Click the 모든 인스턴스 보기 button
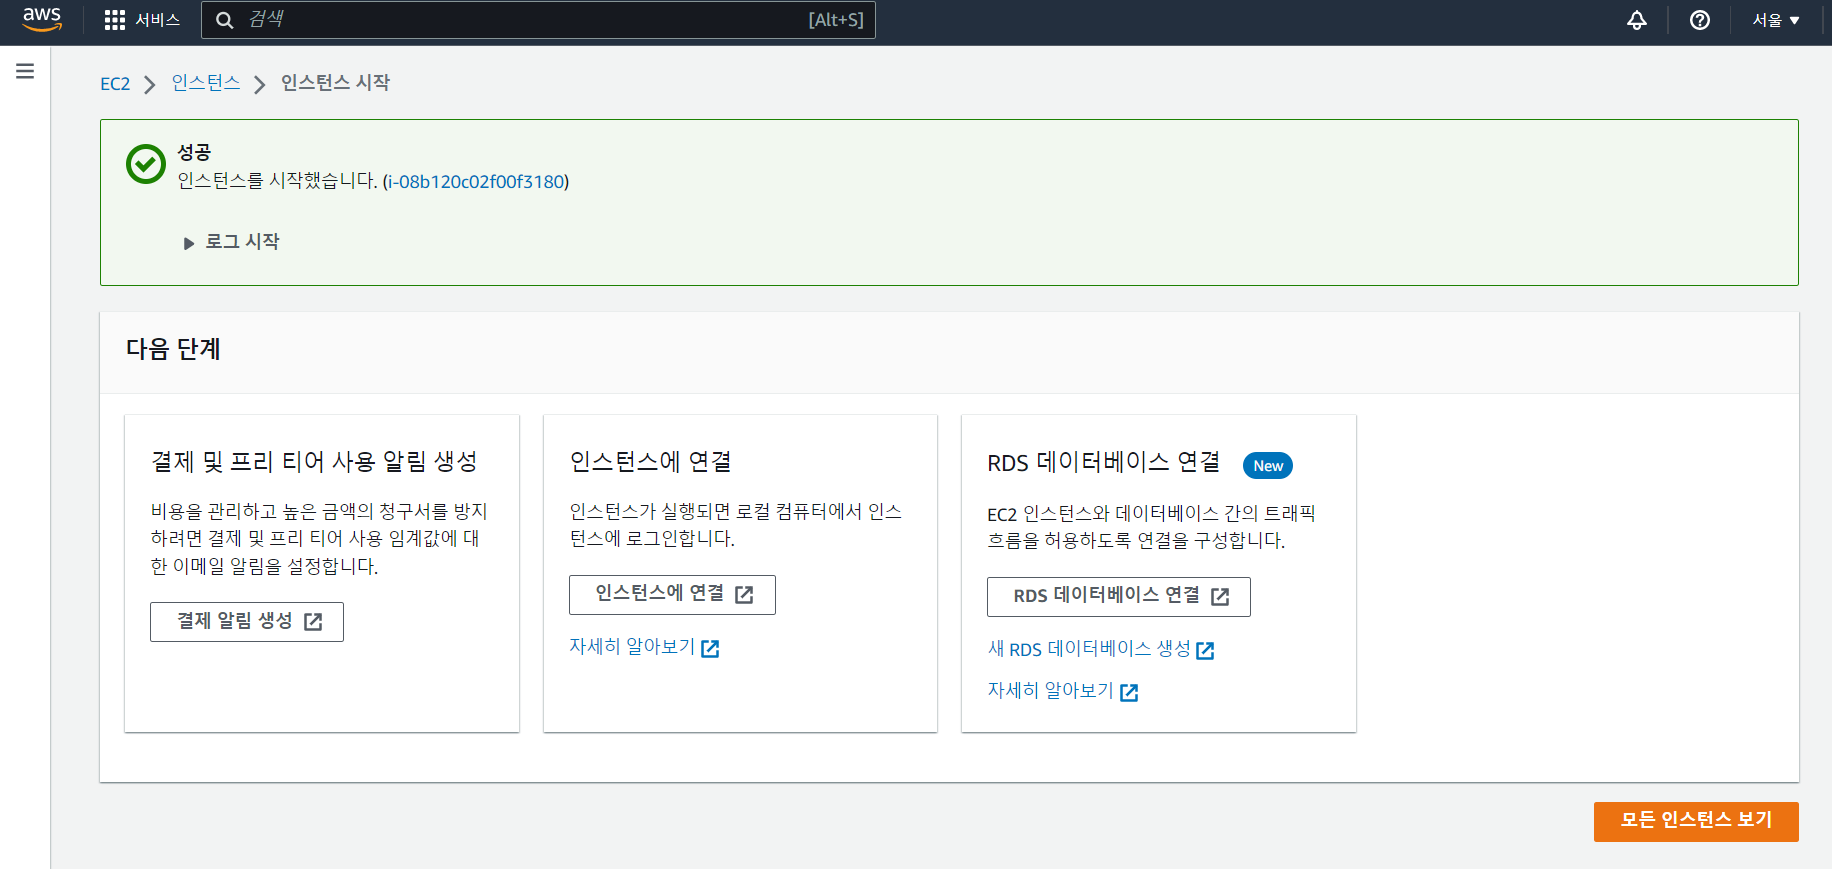Image resolution: width=1832 pixels, height=869 pixels. click(1696, 822)
